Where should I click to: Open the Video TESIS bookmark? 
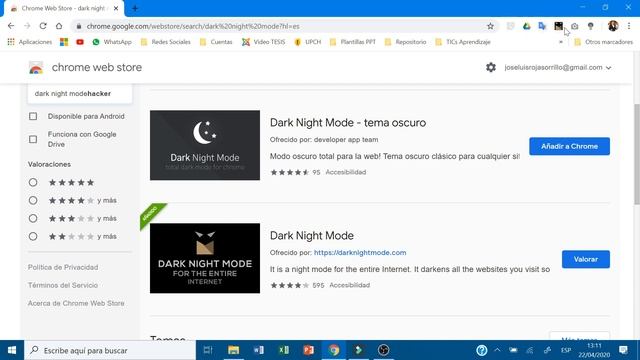pos(263,42)
